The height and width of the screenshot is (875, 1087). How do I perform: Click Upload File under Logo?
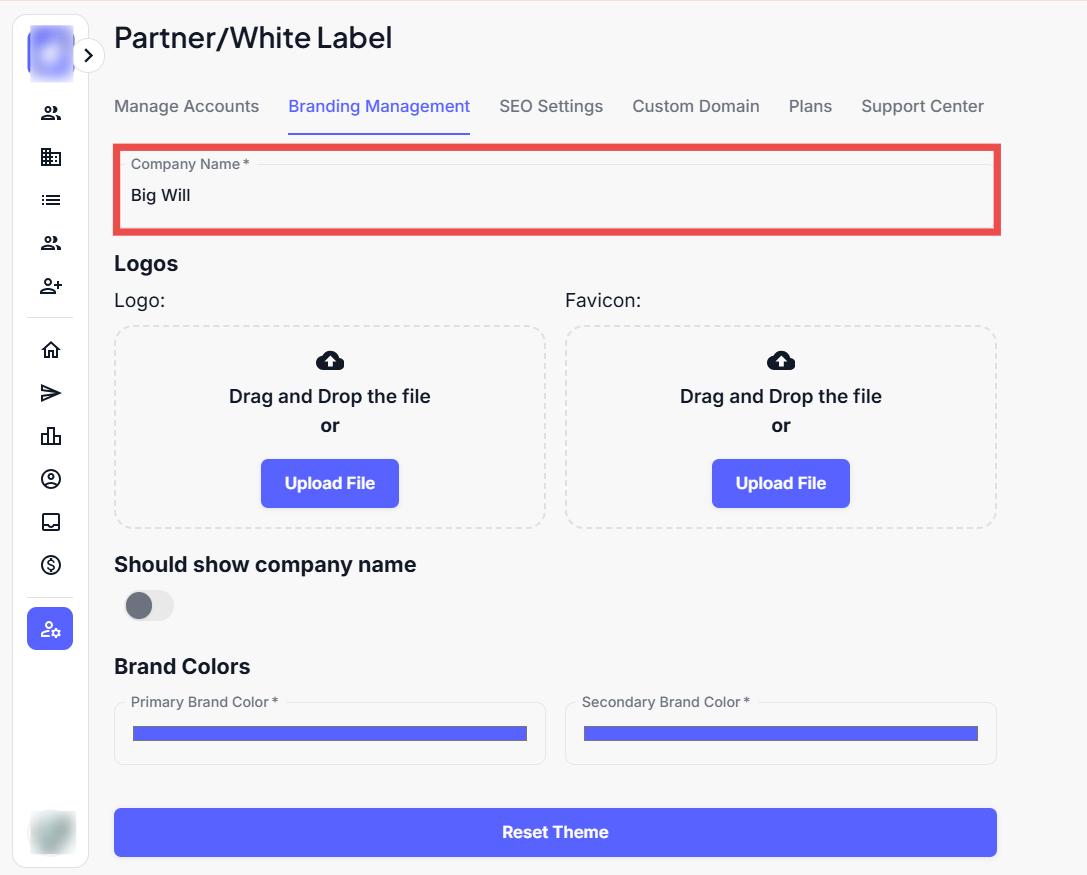point(330,484)
